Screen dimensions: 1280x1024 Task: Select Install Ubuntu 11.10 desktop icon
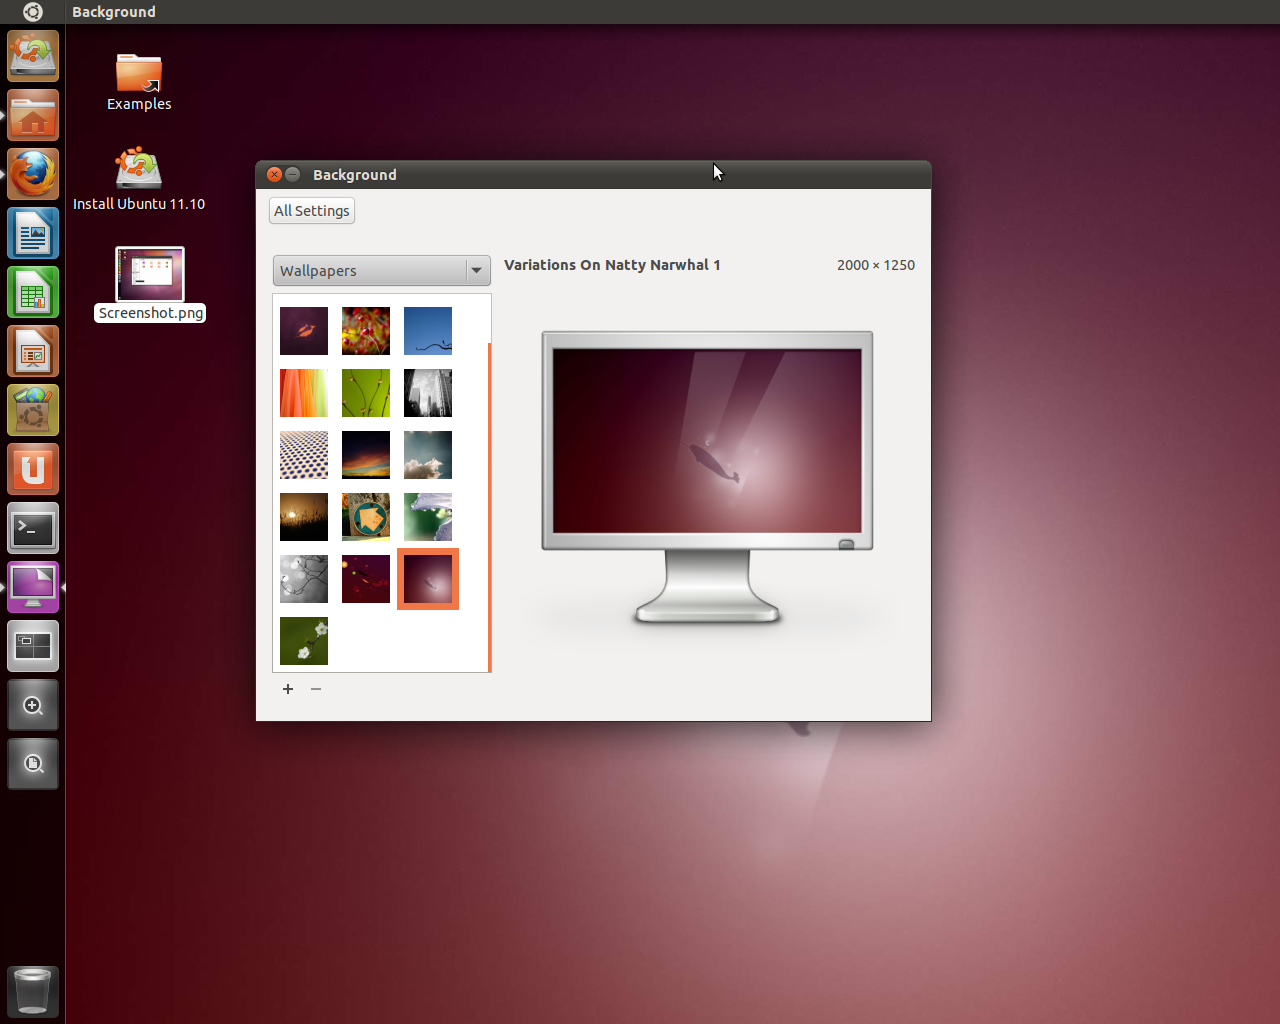[x=139, y=179]
